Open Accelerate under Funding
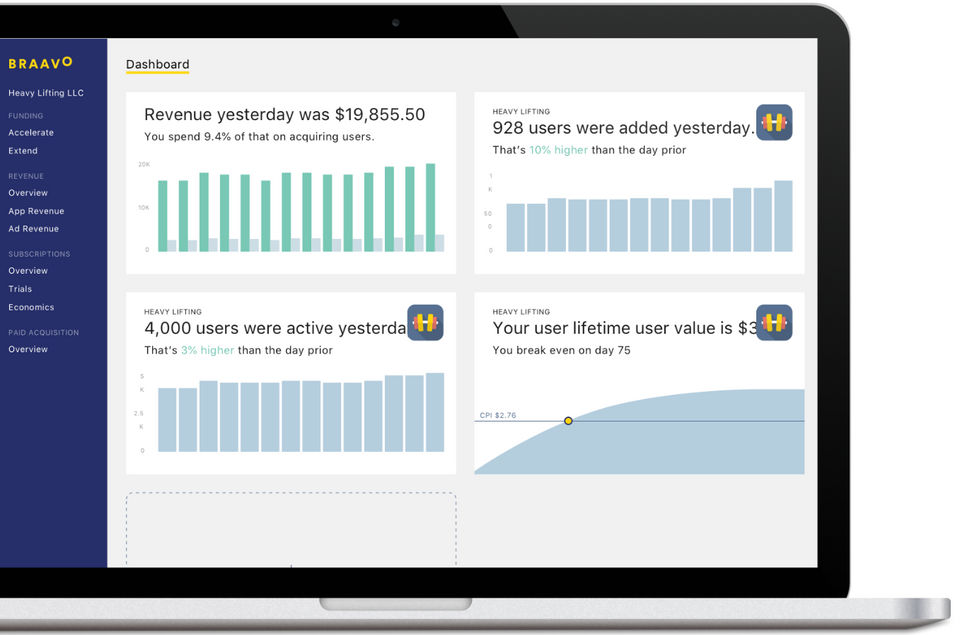The image size is (960, 635). pos(31,132)
